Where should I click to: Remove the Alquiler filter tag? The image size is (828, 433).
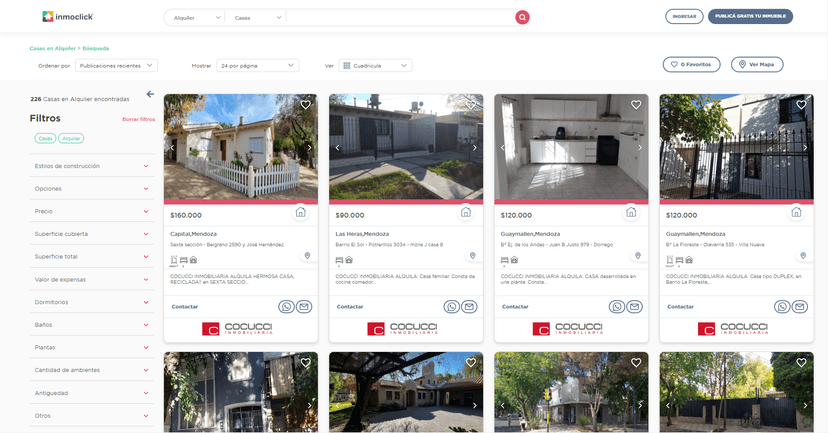pyautogui.click(x=71, y=138)
